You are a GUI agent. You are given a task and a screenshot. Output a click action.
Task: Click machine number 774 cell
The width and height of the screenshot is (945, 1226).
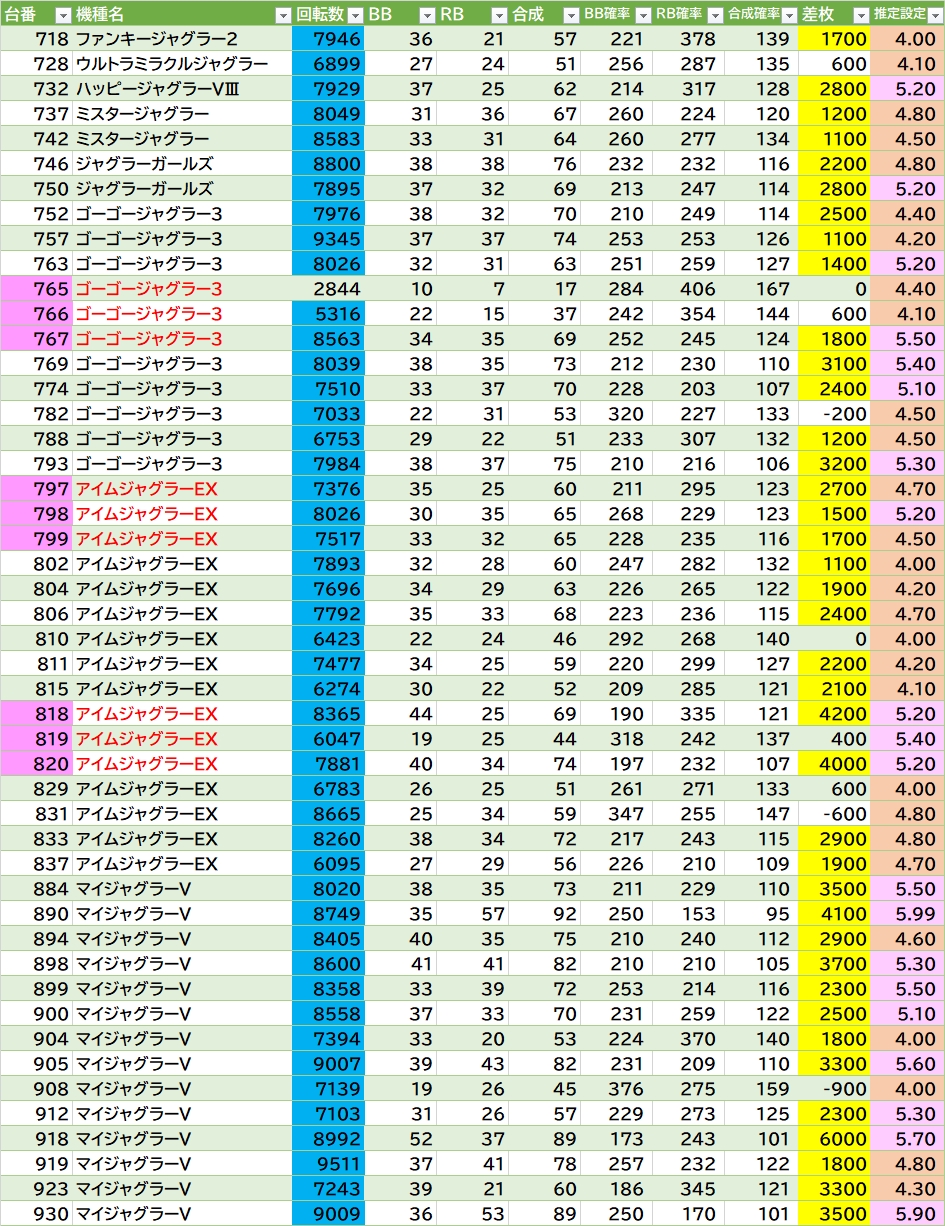[36, 389]
